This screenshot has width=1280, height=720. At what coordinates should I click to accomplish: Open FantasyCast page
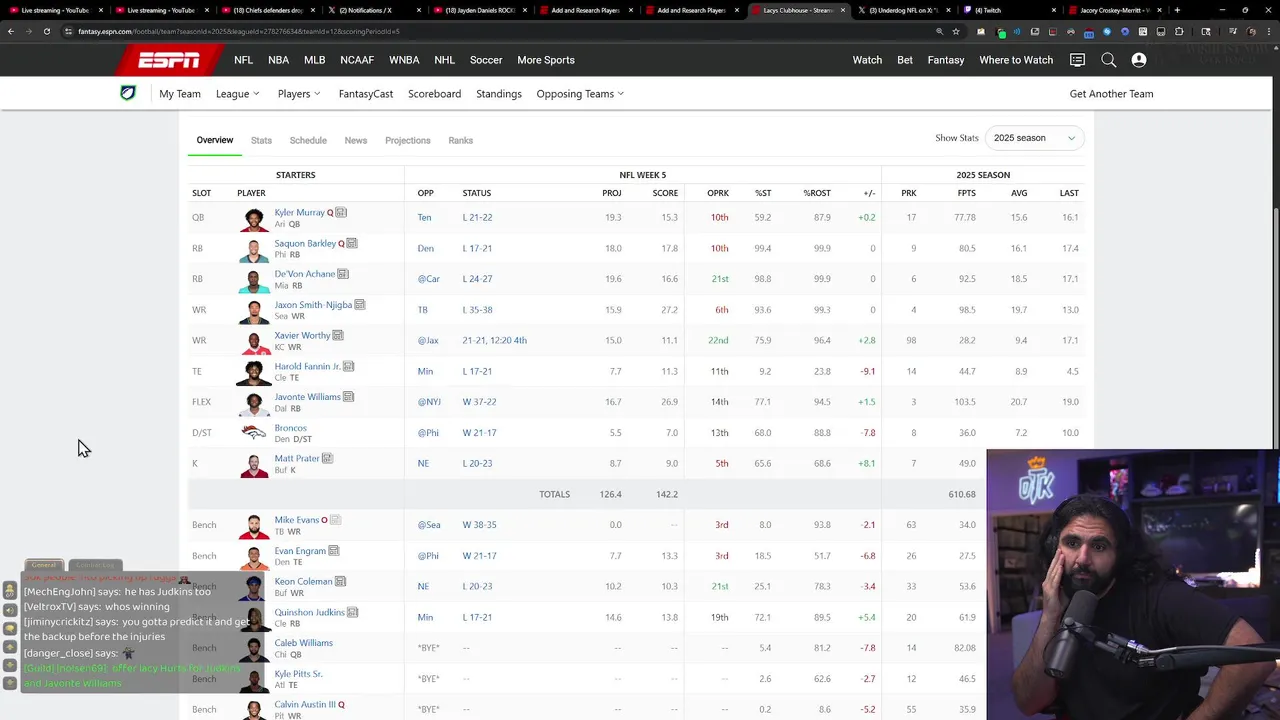[366, 94]
